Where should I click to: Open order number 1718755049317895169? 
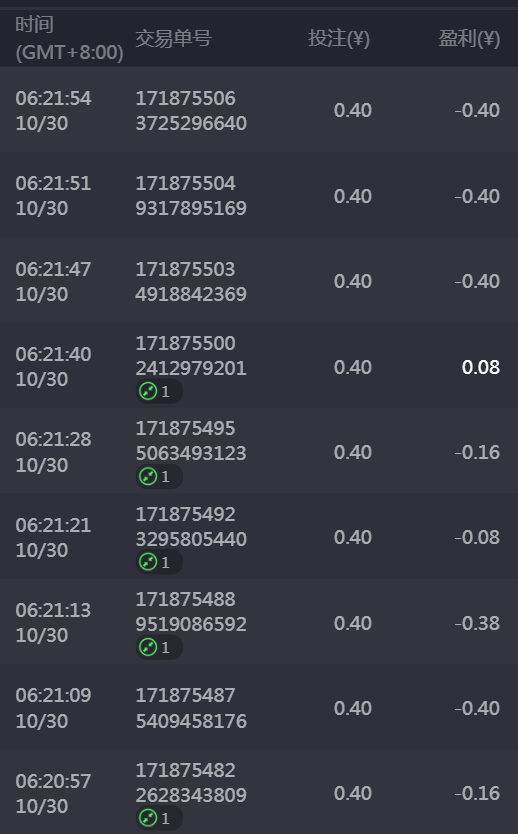191,196
